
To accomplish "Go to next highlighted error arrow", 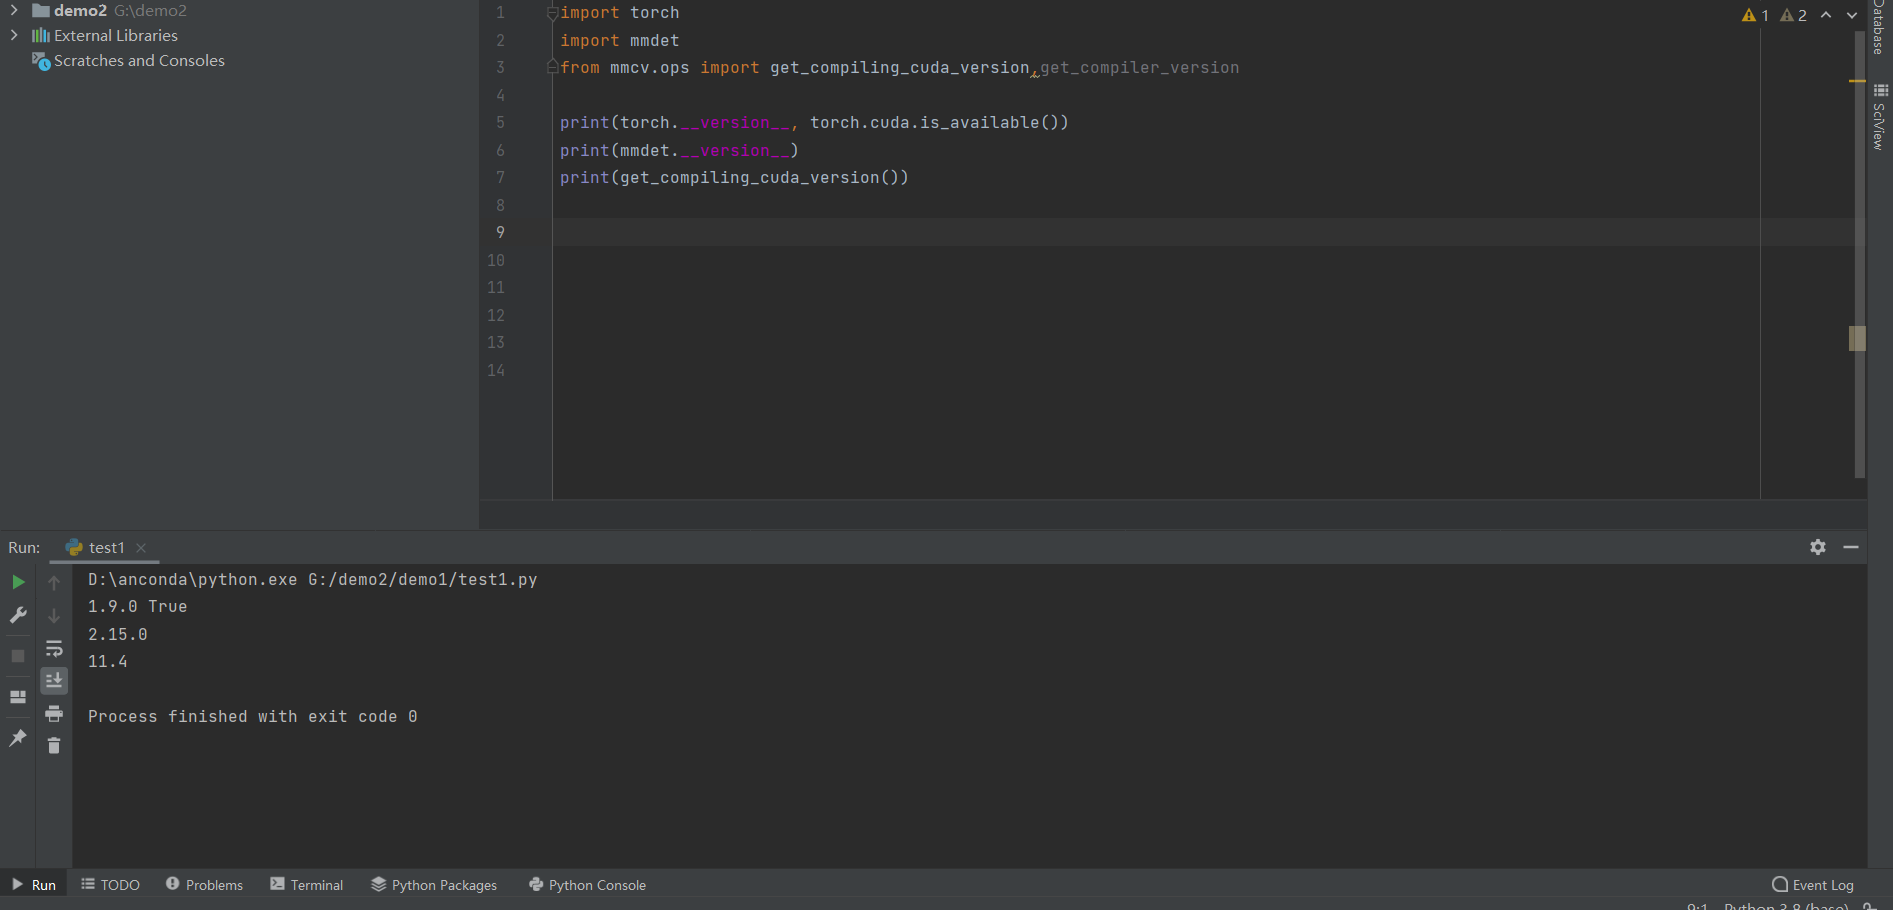I will 1852,15.
